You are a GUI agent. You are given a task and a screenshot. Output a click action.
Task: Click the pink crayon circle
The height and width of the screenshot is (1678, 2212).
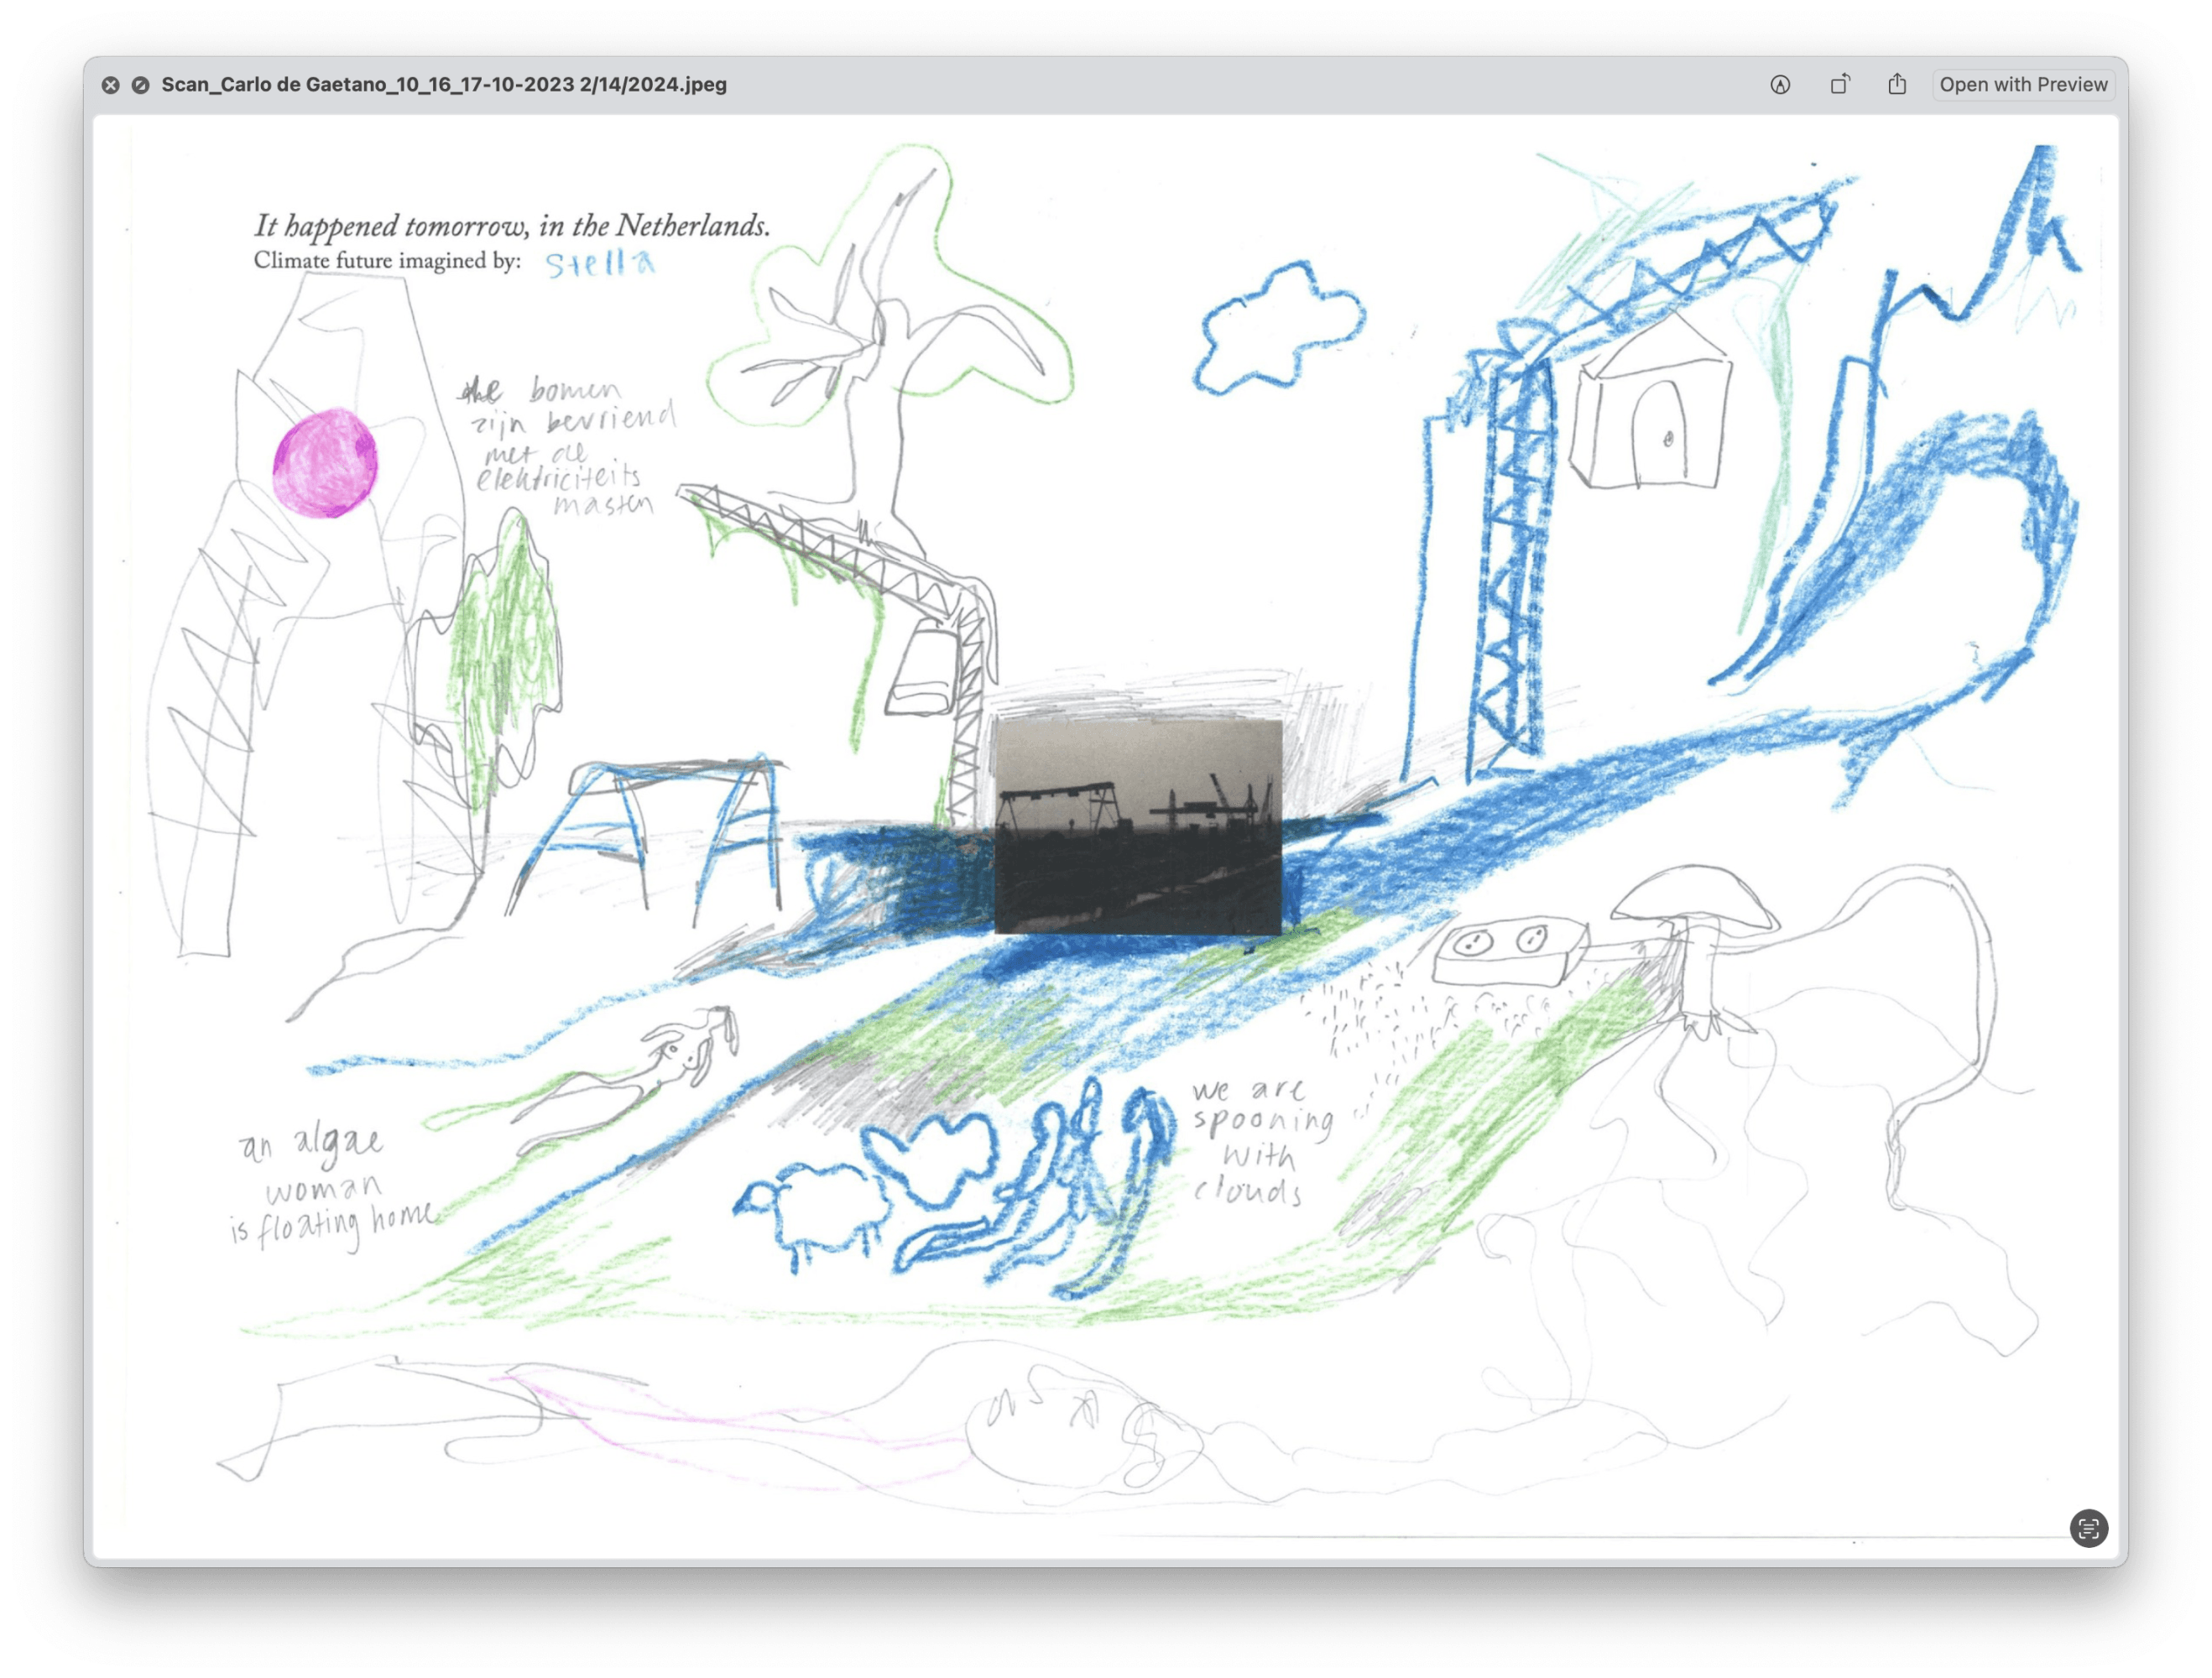pyautogui.click(x=326, y=463)
